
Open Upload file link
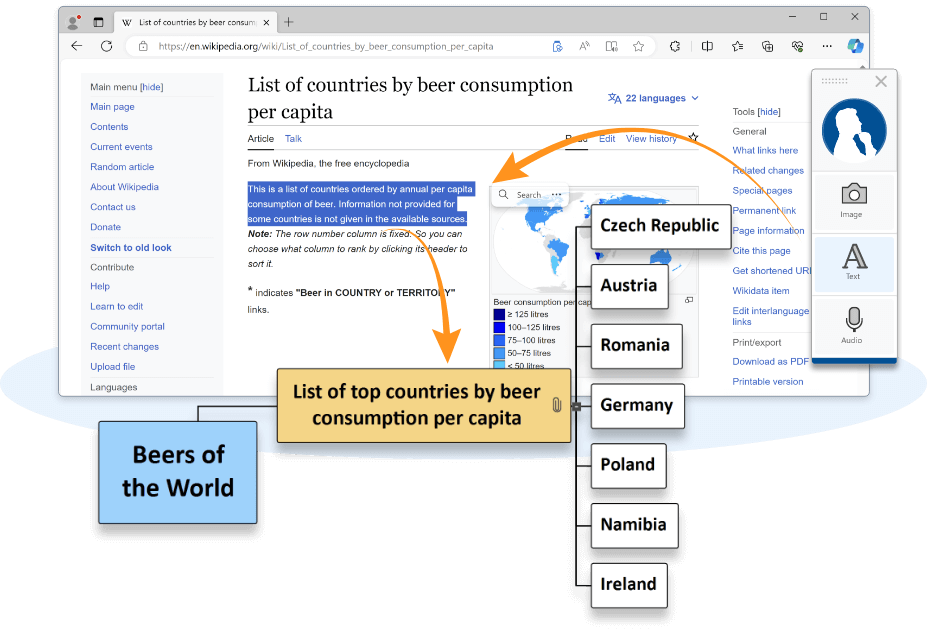click(x=112, y=367)
